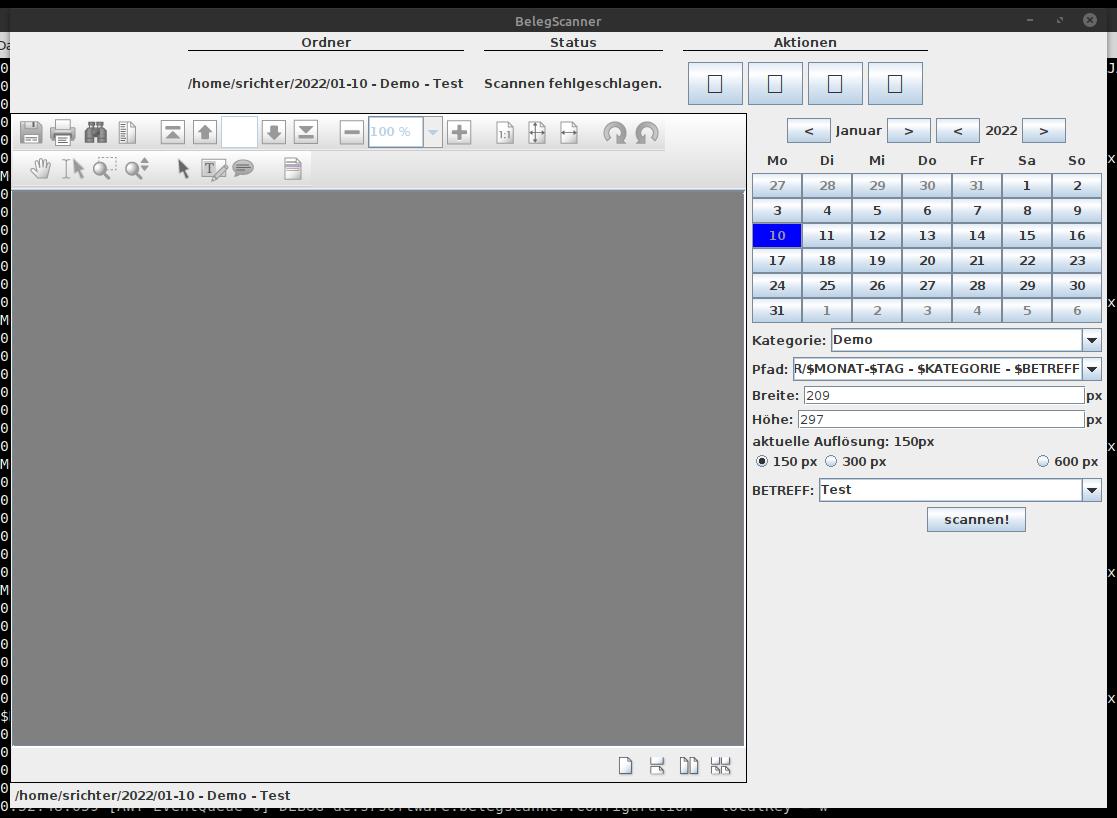This screenshot has width=1117, height=818.
Task: Go to next month after Januar
Action: pyautogui.click(x=908, y=131)
